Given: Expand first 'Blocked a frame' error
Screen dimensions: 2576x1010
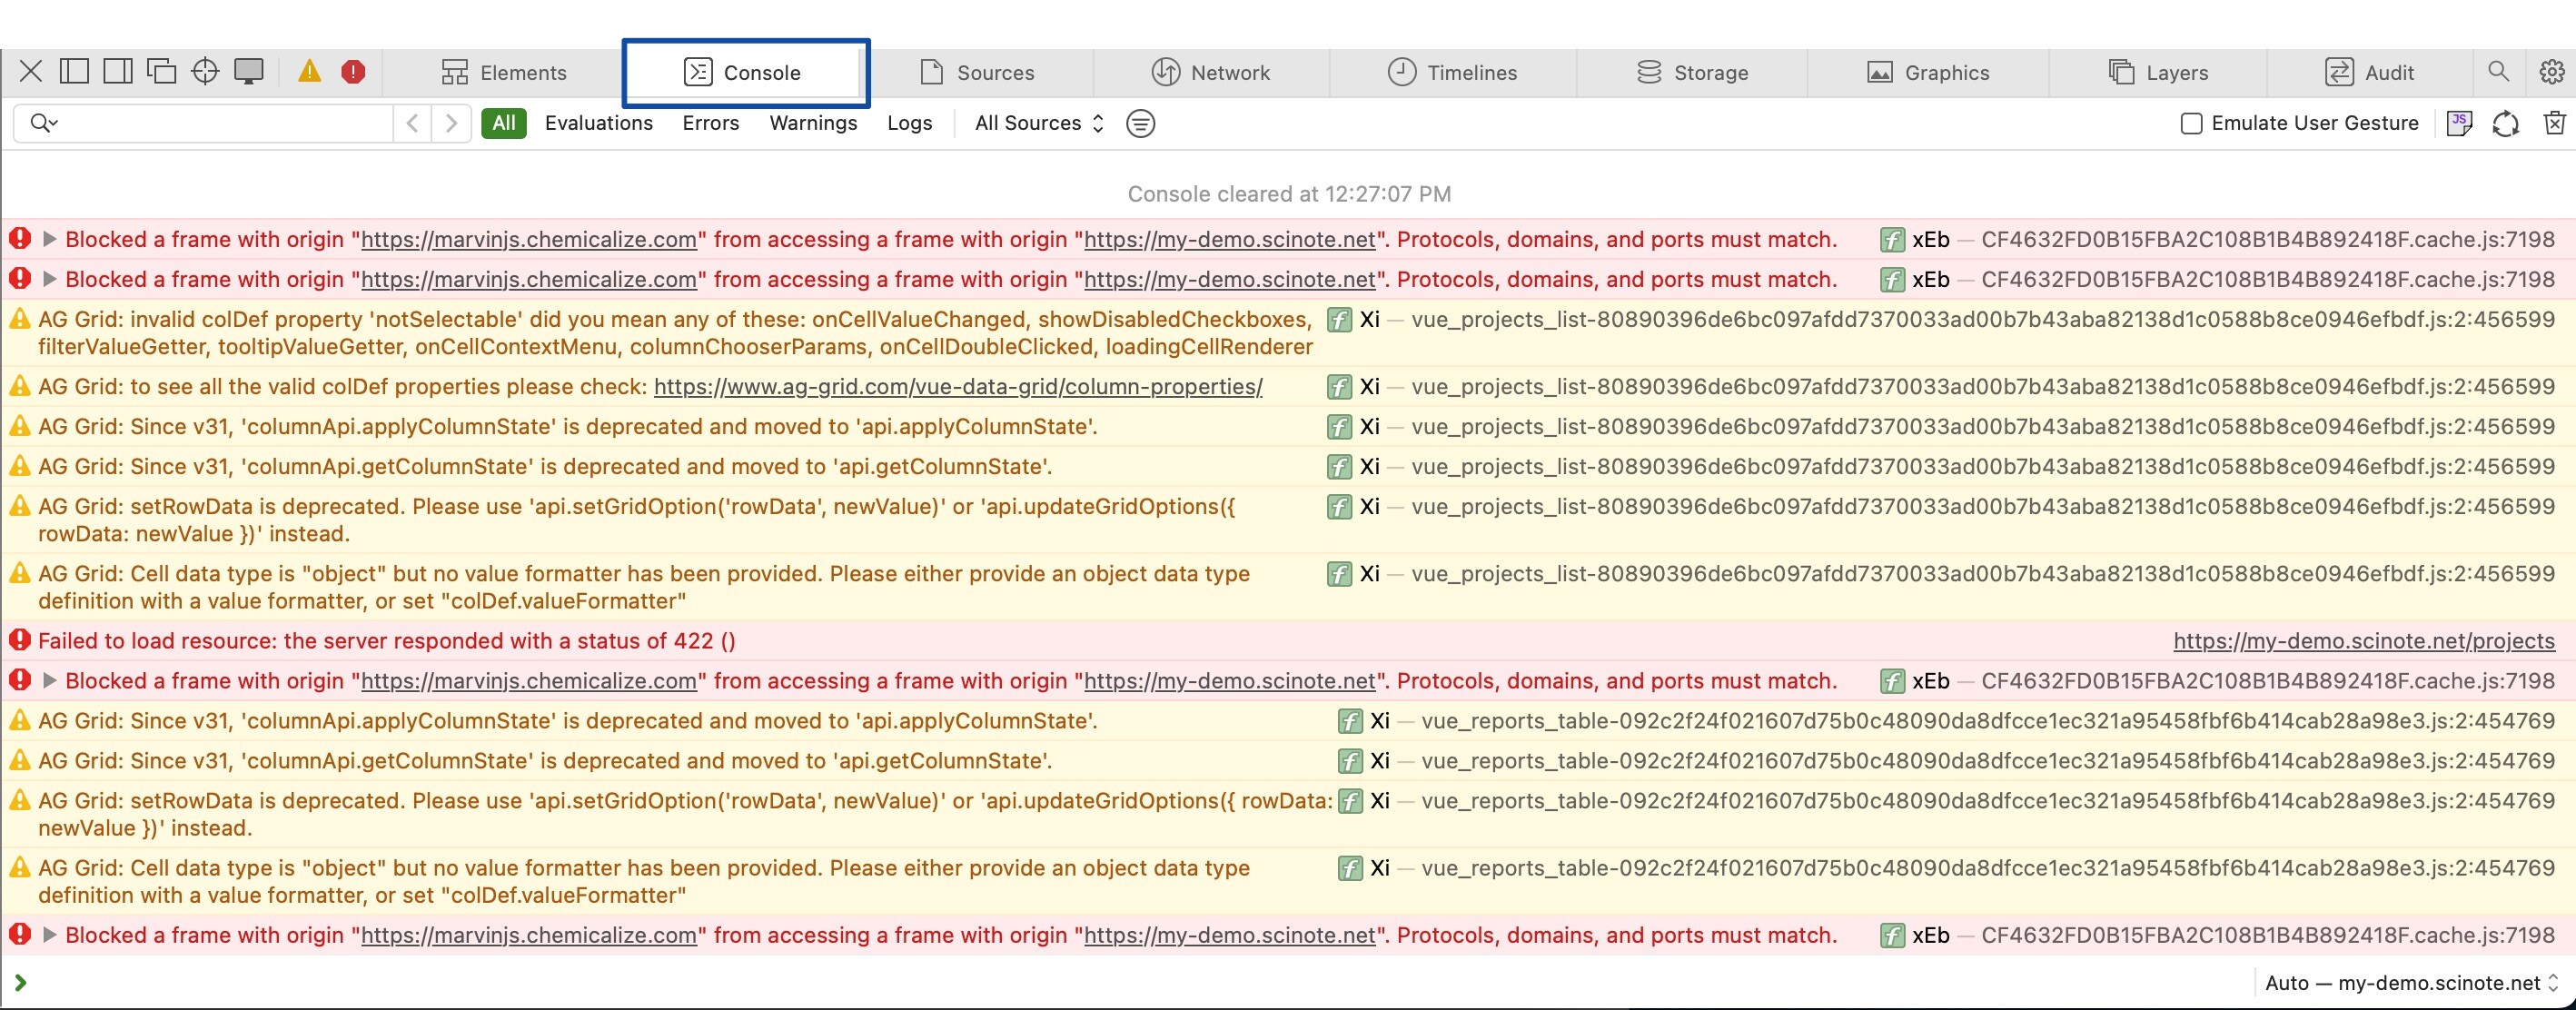Looking at the screenshot, I should [x=49, y=239].
